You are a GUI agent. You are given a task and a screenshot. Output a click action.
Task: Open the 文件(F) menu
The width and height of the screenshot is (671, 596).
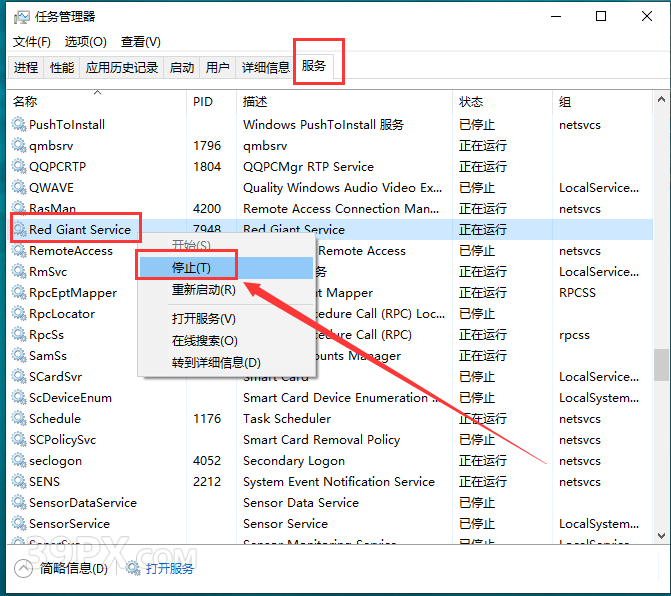32,42
